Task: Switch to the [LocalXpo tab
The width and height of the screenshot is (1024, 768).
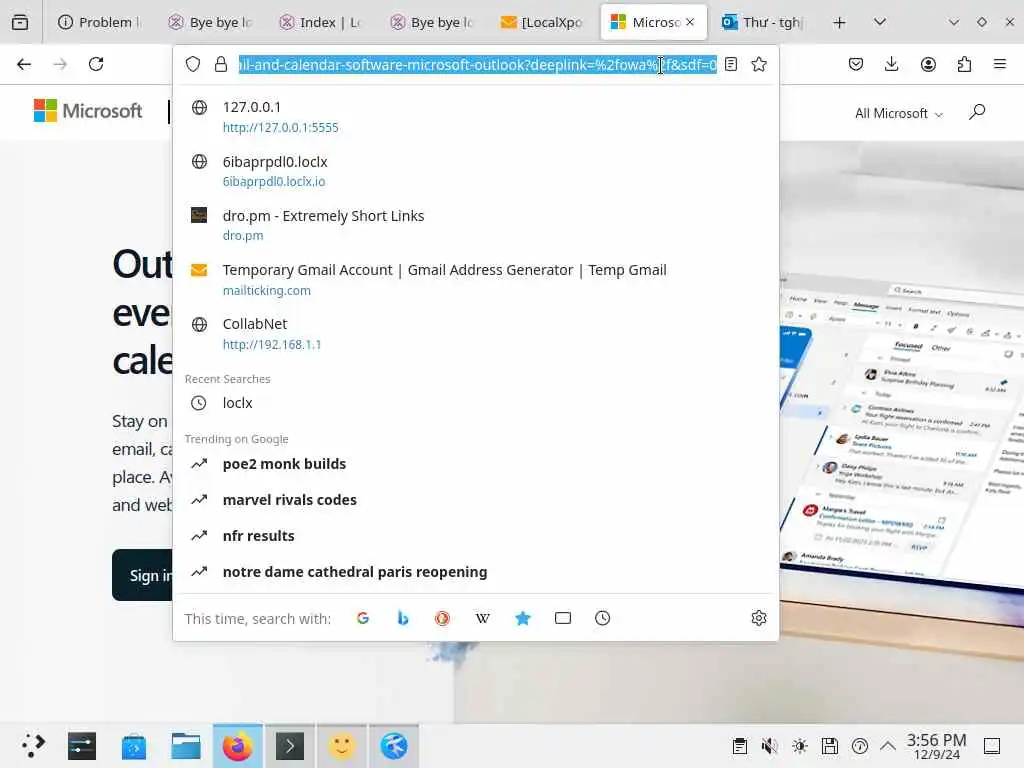Action: pyautogui.click(x=541, y=22)
